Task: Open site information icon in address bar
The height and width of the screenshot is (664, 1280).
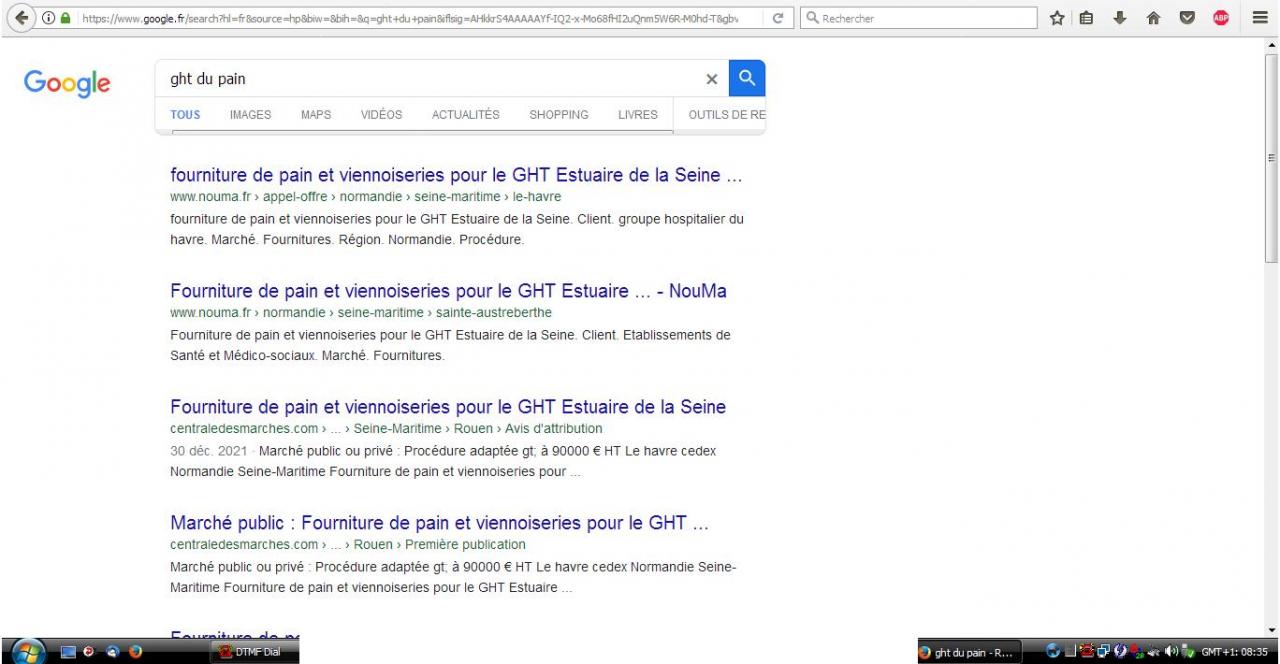Action: [49, 19]
